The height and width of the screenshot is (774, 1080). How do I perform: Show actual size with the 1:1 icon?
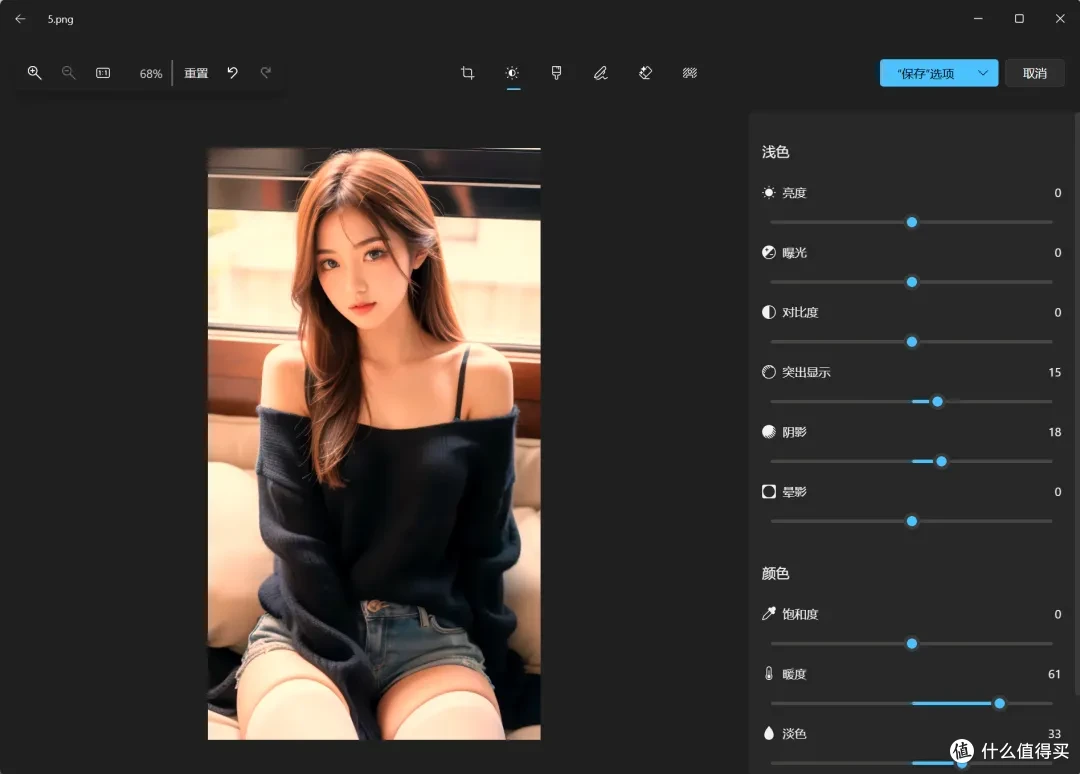pos(103,73)
